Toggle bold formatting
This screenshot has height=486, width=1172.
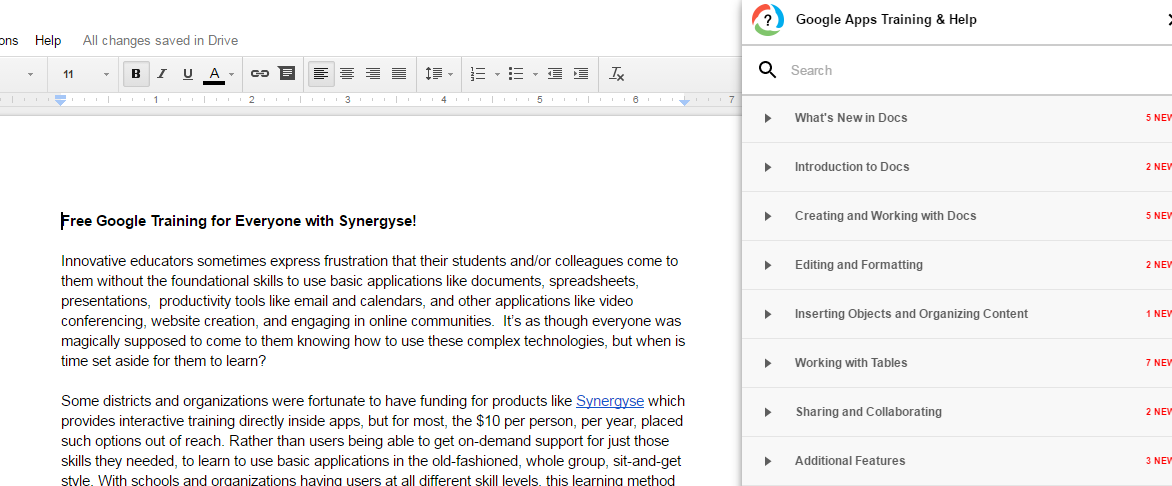[136, 74]
